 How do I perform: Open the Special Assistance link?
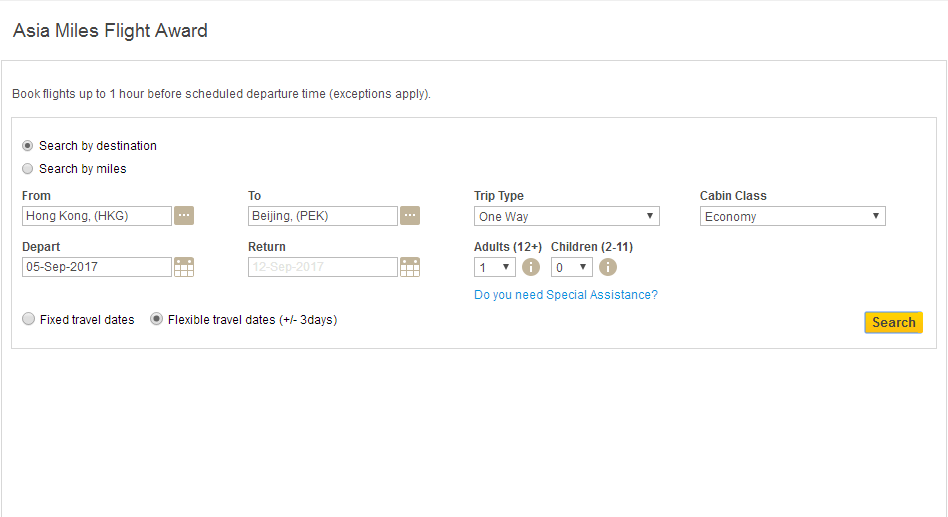(x=566, y=294)
